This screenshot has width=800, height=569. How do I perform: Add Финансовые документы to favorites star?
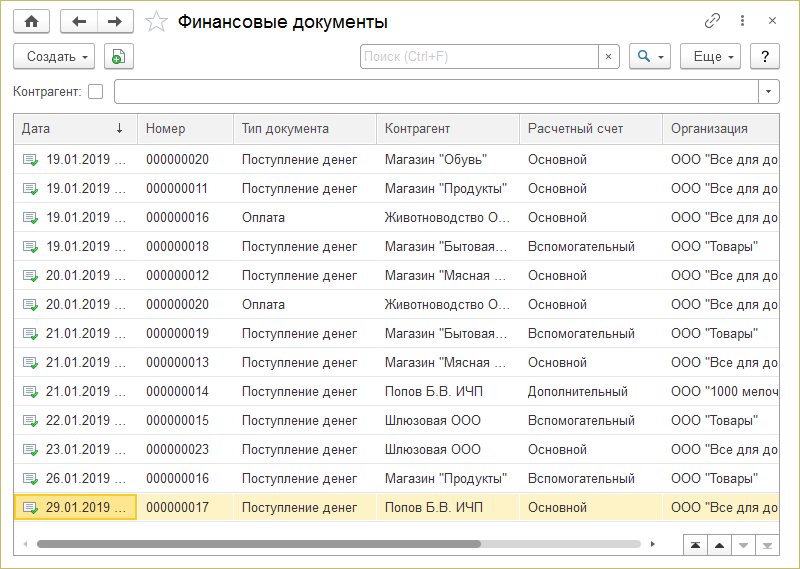156,22
